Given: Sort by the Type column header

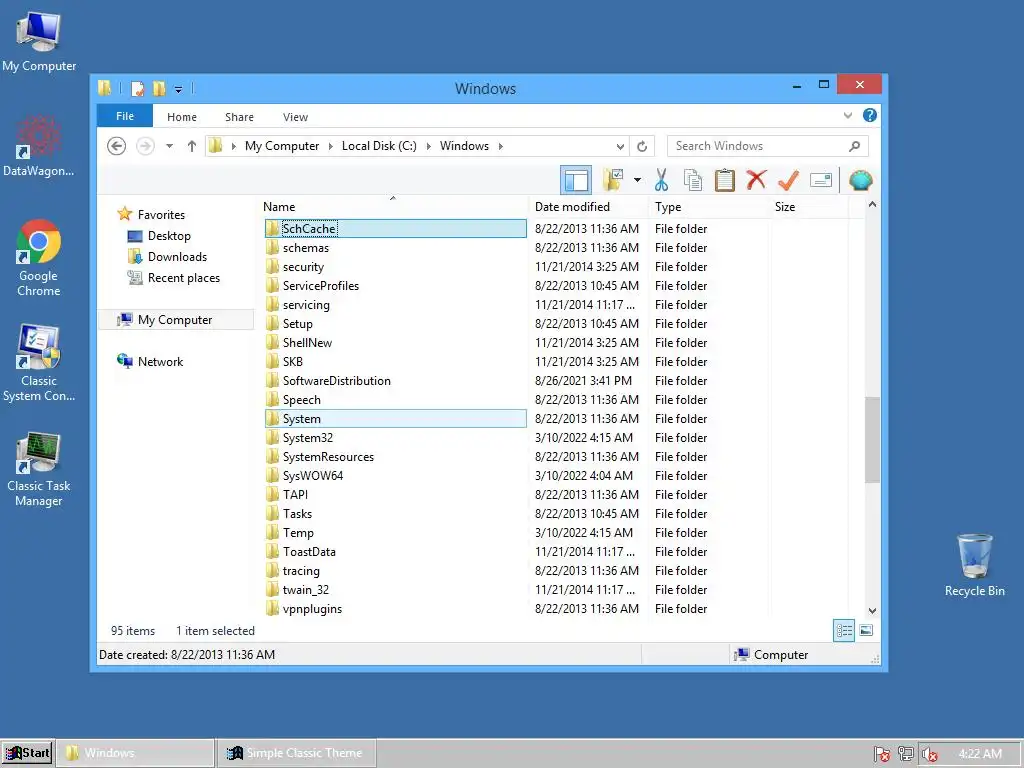Looking at the screenshot, I should pyautogui.click(x=708, y=206).
